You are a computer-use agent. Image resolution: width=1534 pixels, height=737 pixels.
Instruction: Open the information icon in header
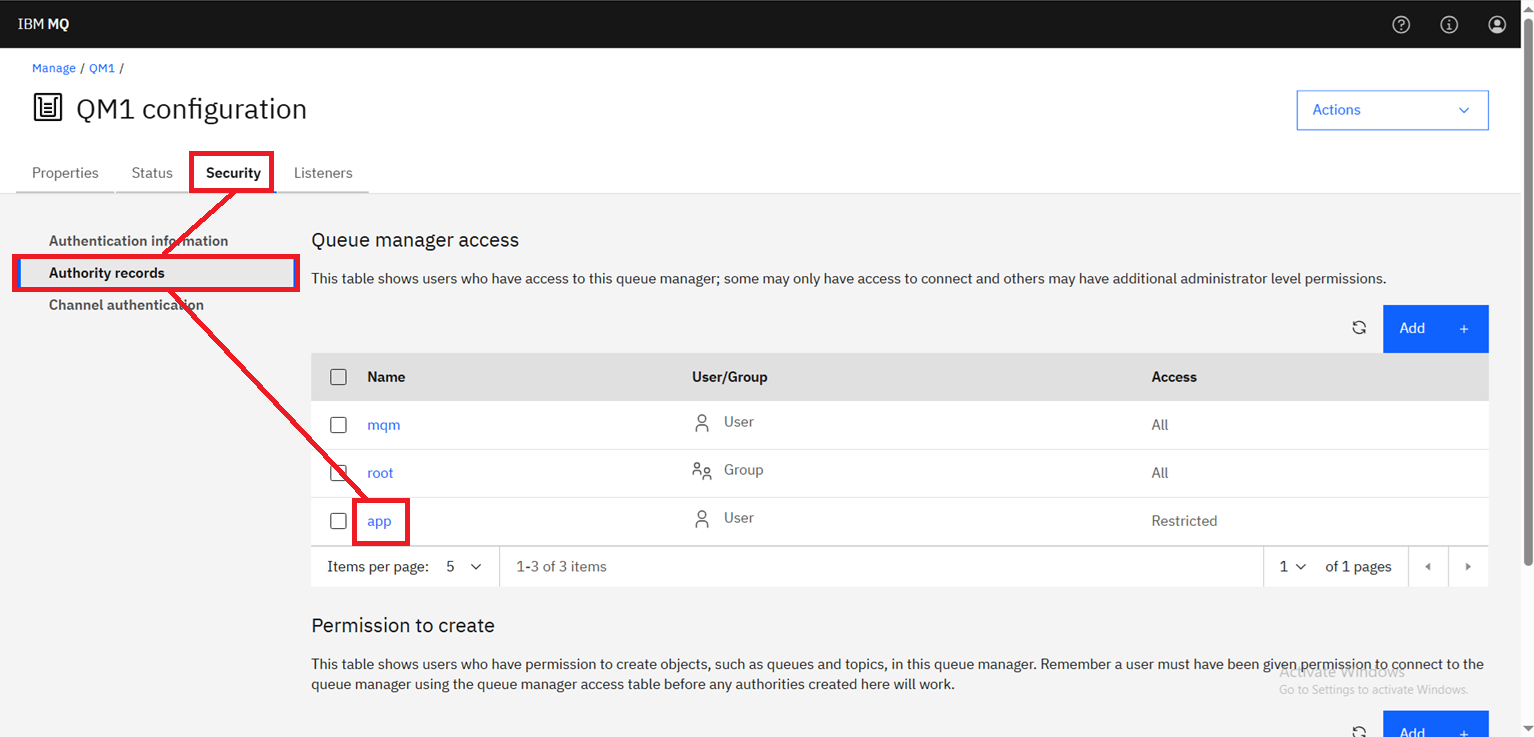click(1449, 25)
